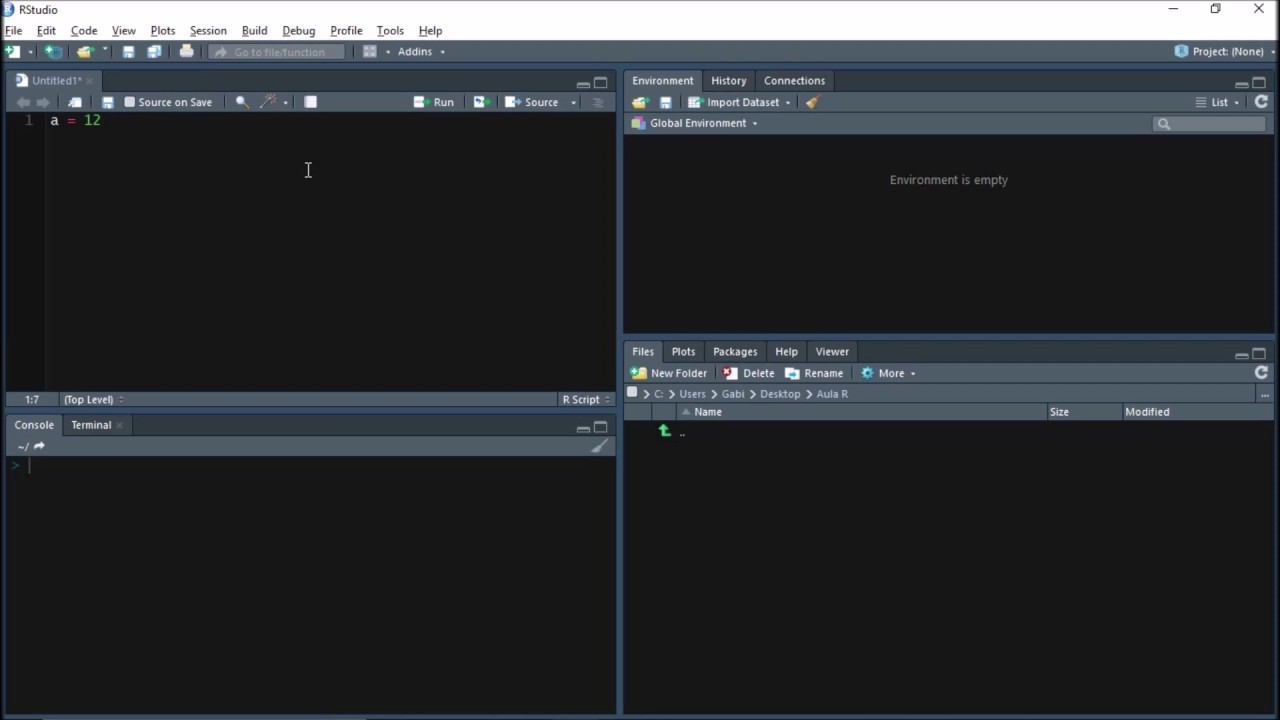Click the Open File folder icon

(85, 51)
